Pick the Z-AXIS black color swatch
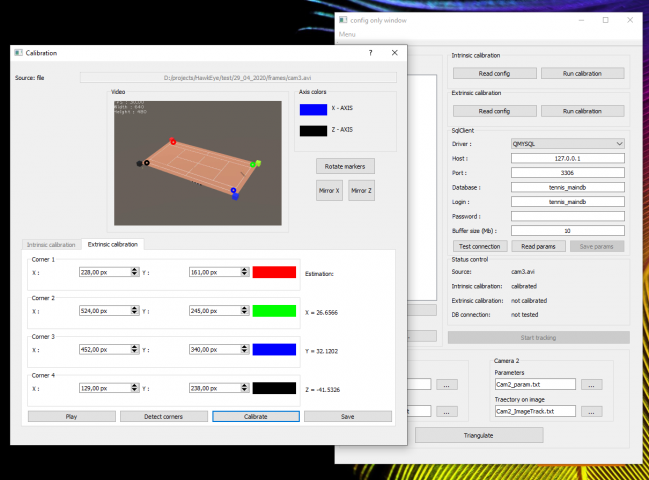This screenshot has width=649, height=480. (313, 131)
